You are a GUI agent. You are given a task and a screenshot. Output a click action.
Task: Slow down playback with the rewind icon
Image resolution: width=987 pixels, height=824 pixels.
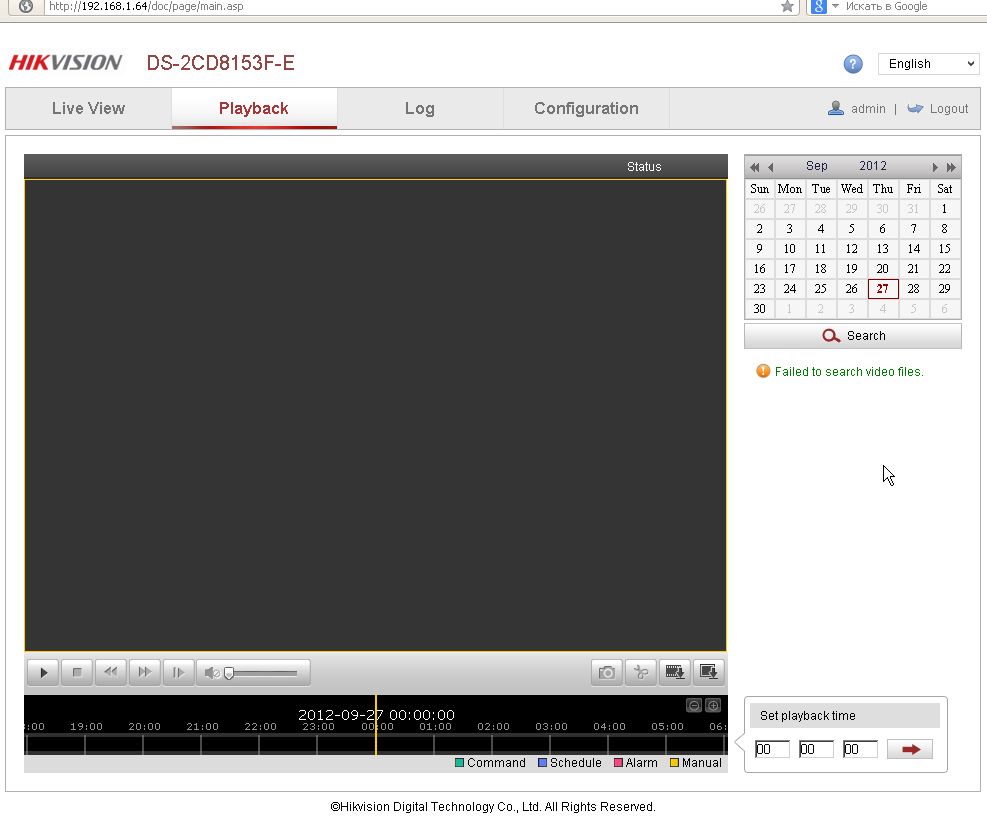[111, 672]
